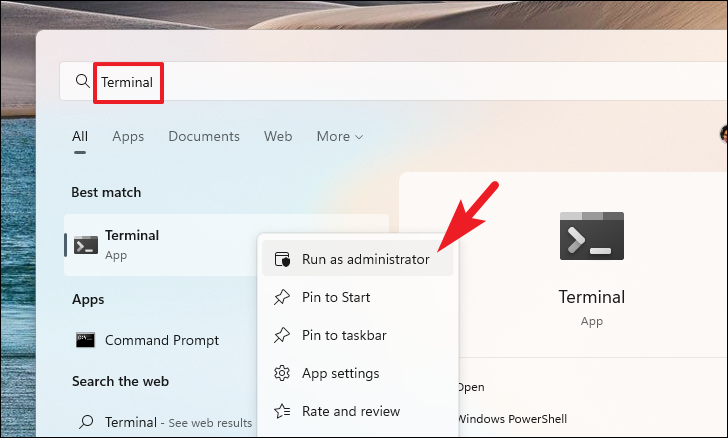This screenshot has height=438, width=728.
Task: Click the magnifier icon in the search box
Action: click(83, 81)
